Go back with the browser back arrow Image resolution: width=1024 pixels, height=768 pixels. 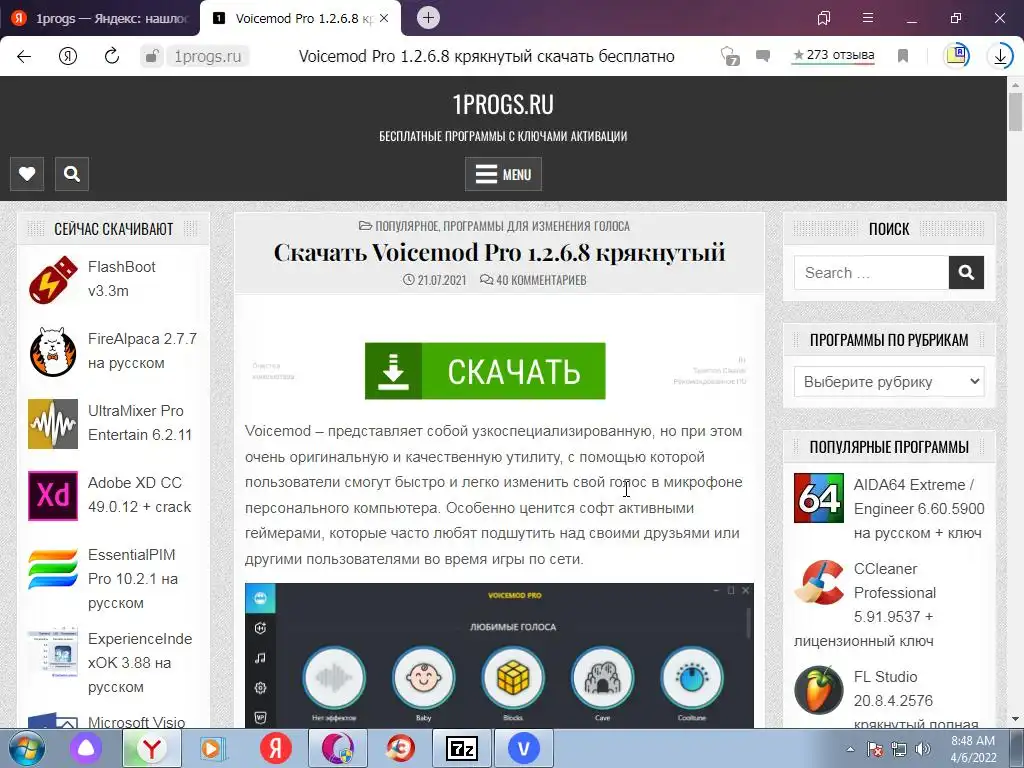tap(24, 56)
